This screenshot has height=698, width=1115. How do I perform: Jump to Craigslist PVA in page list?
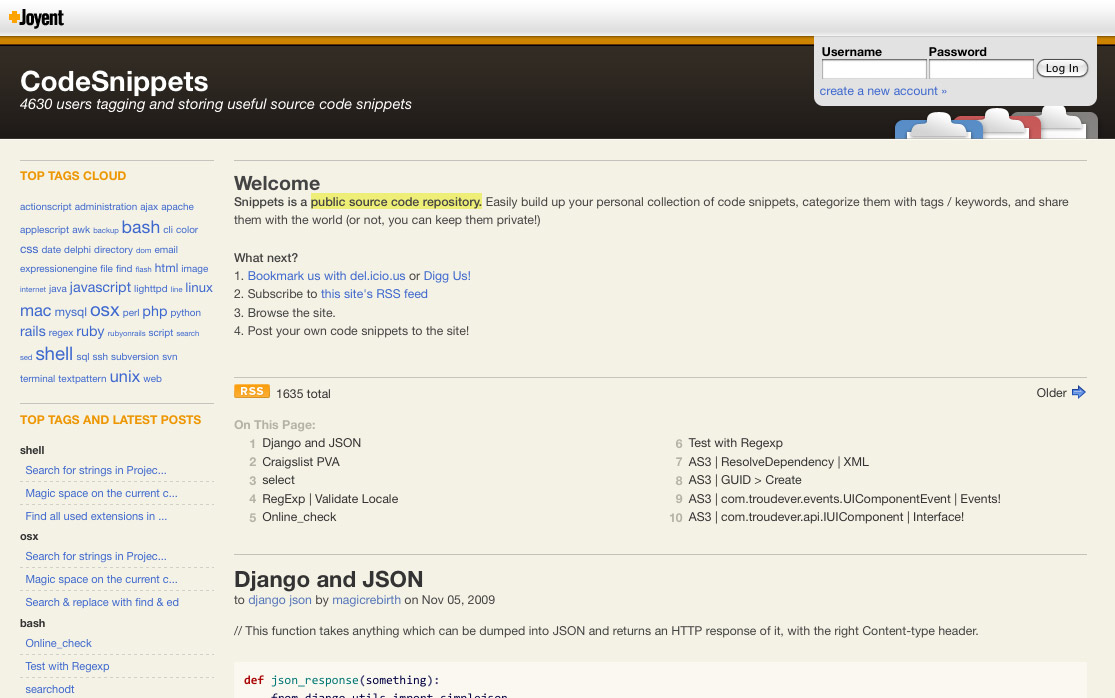[301, 462]
